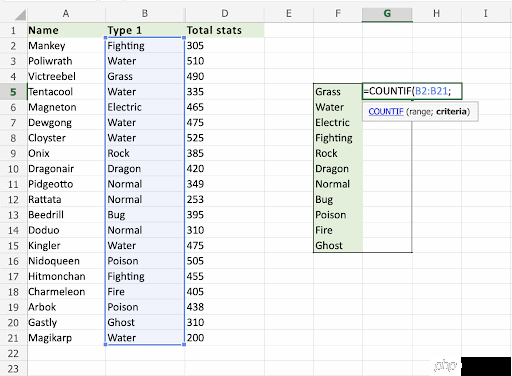Click 'Fire' in Type 1 column B
The width and height of the screenshot is (512, 376).
[145, 292]
